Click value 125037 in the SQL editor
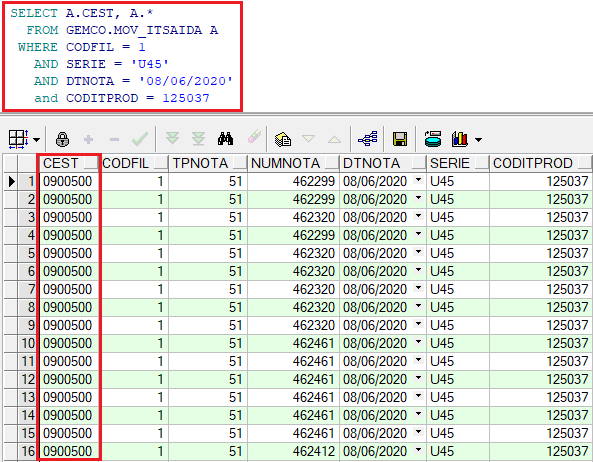The width and height of the screenshot is (593, 462). tap(186, 98)
